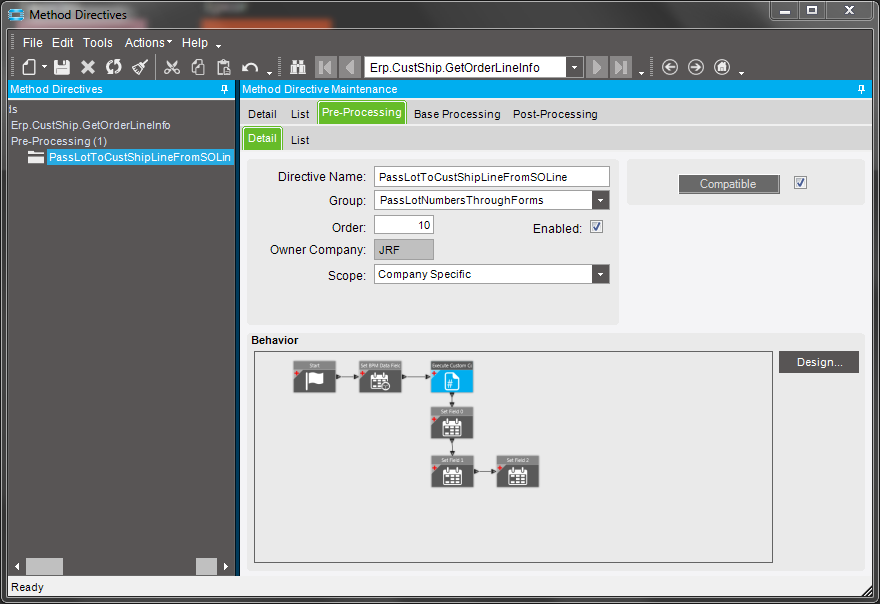Click the tree panel scroll left arrow
Image resolution: width=880 pixels, height=604 pixels.
pyautogui.click(x=17, y=566)
